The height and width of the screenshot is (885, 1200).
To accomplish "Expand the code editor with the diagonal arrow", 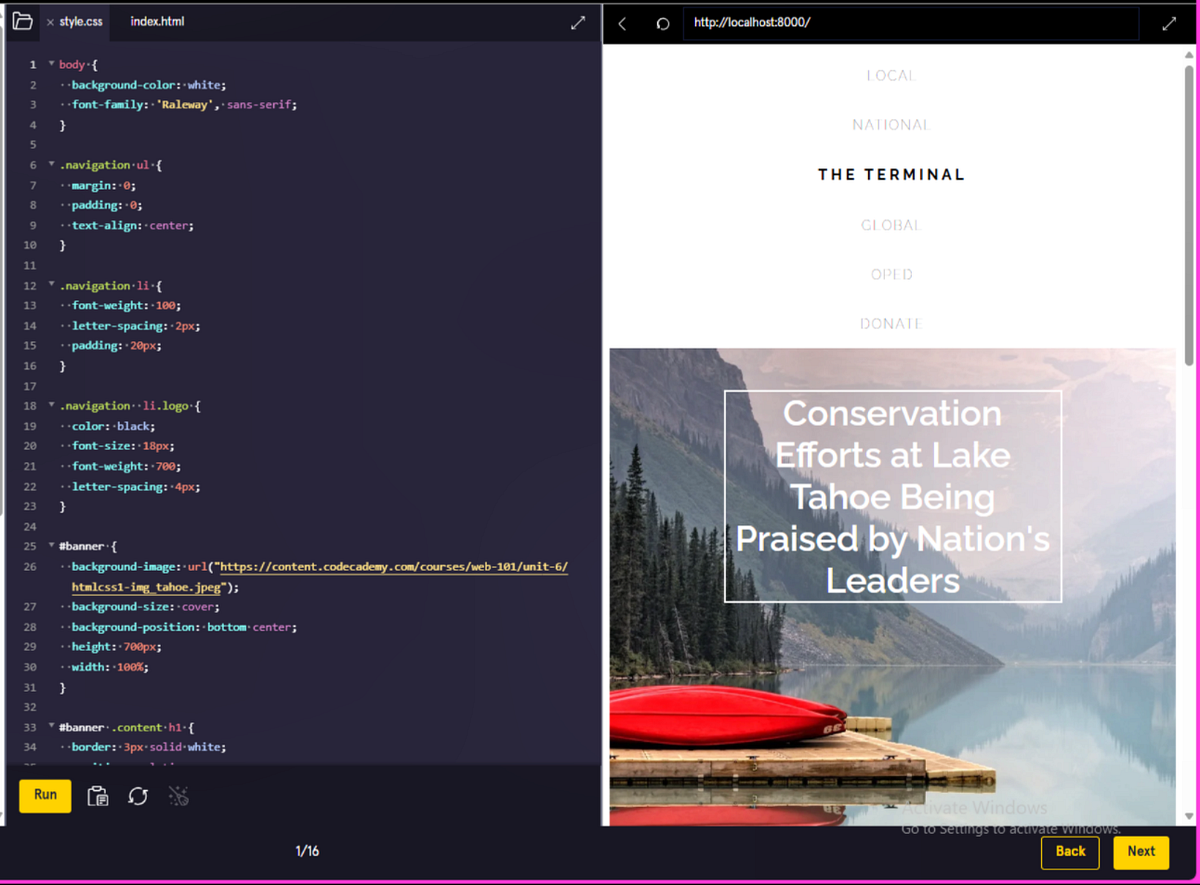I will tap(578, 21).
